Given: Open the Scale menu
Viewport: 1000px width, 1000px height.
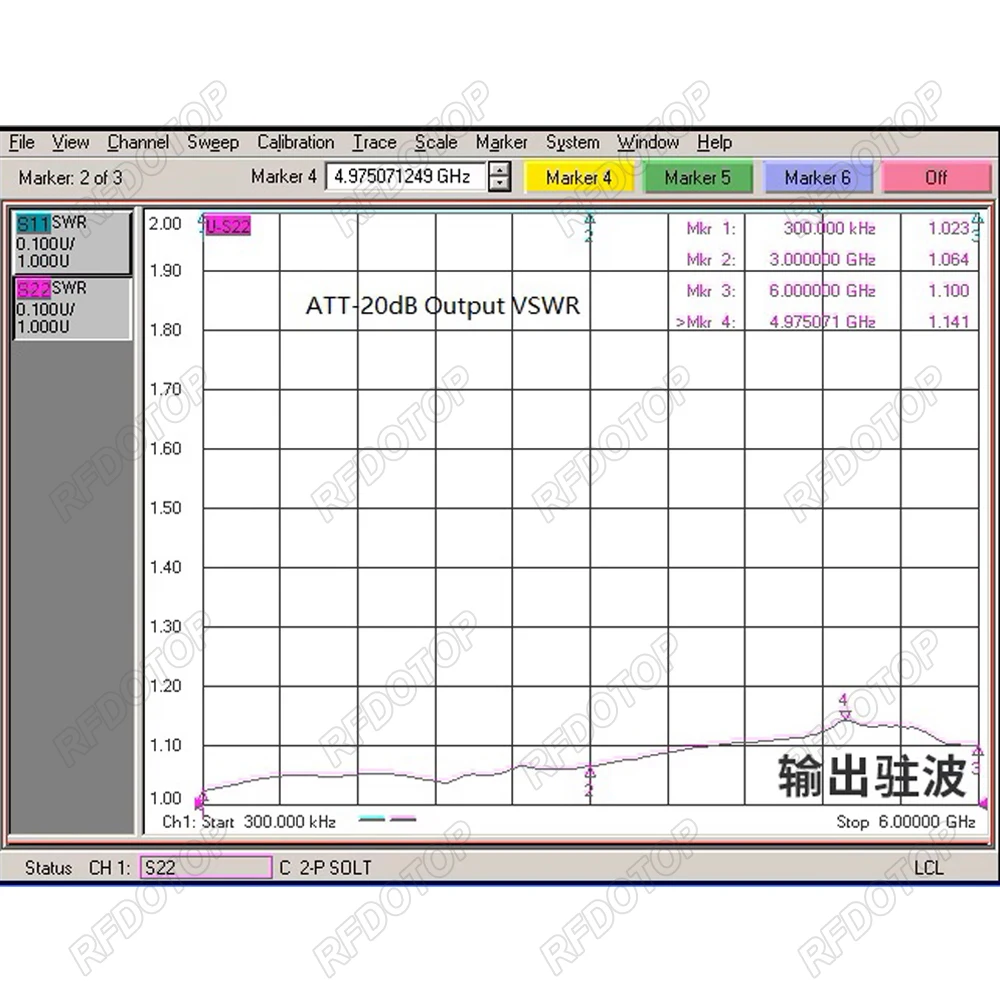Looking at the screenshot, I should 436,142.
